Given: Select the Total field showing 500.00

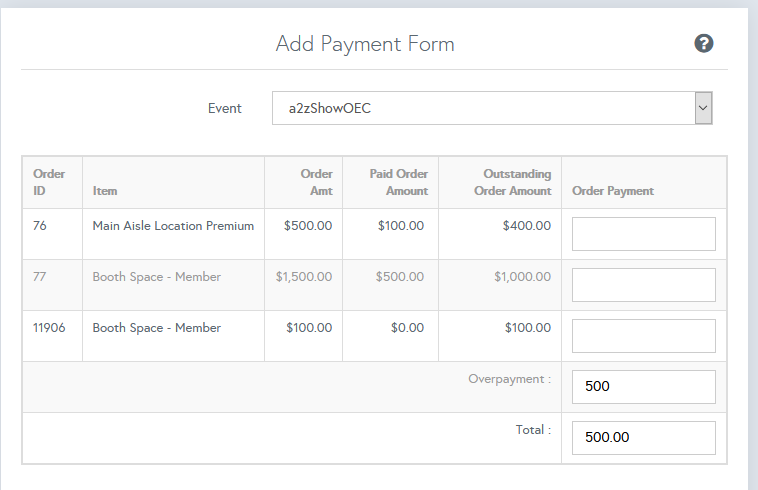Looking at the screenshot, I should point(643,438).
